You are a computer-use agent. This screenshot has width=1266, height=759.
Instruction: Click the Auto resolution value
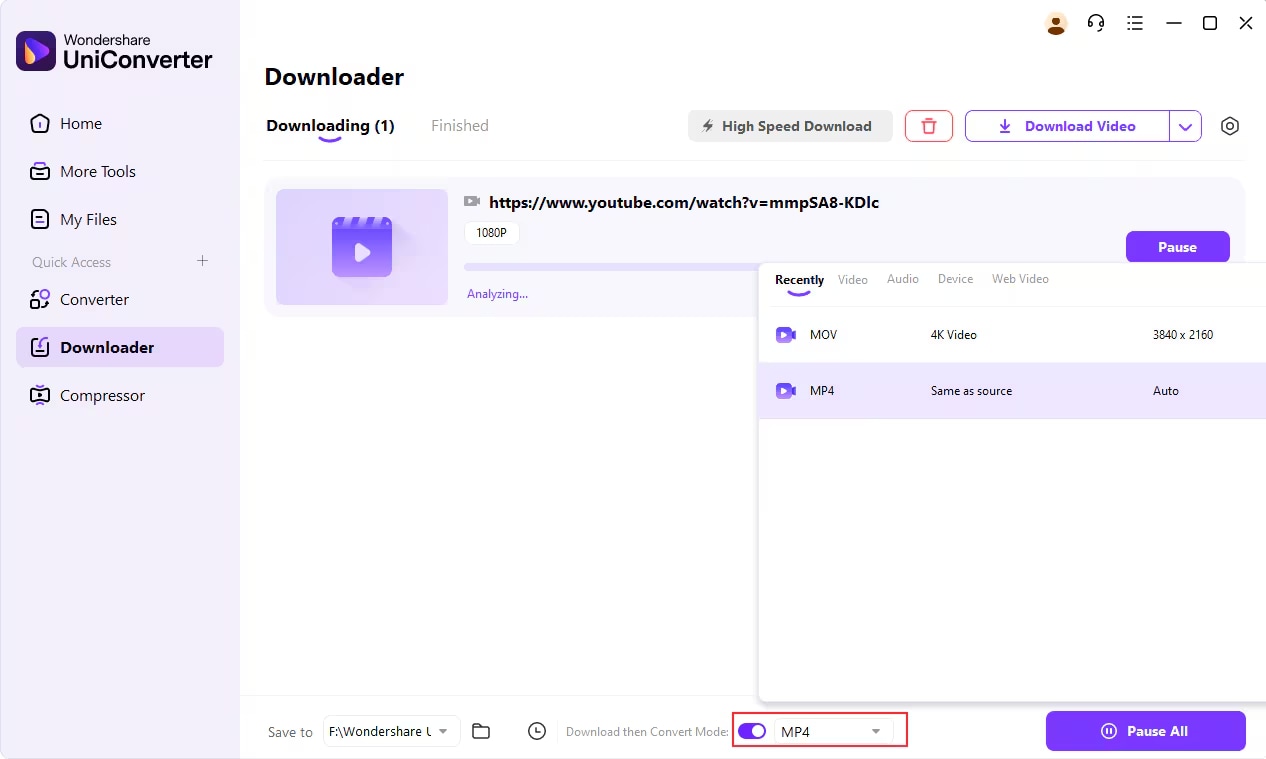coord(1166,391)
